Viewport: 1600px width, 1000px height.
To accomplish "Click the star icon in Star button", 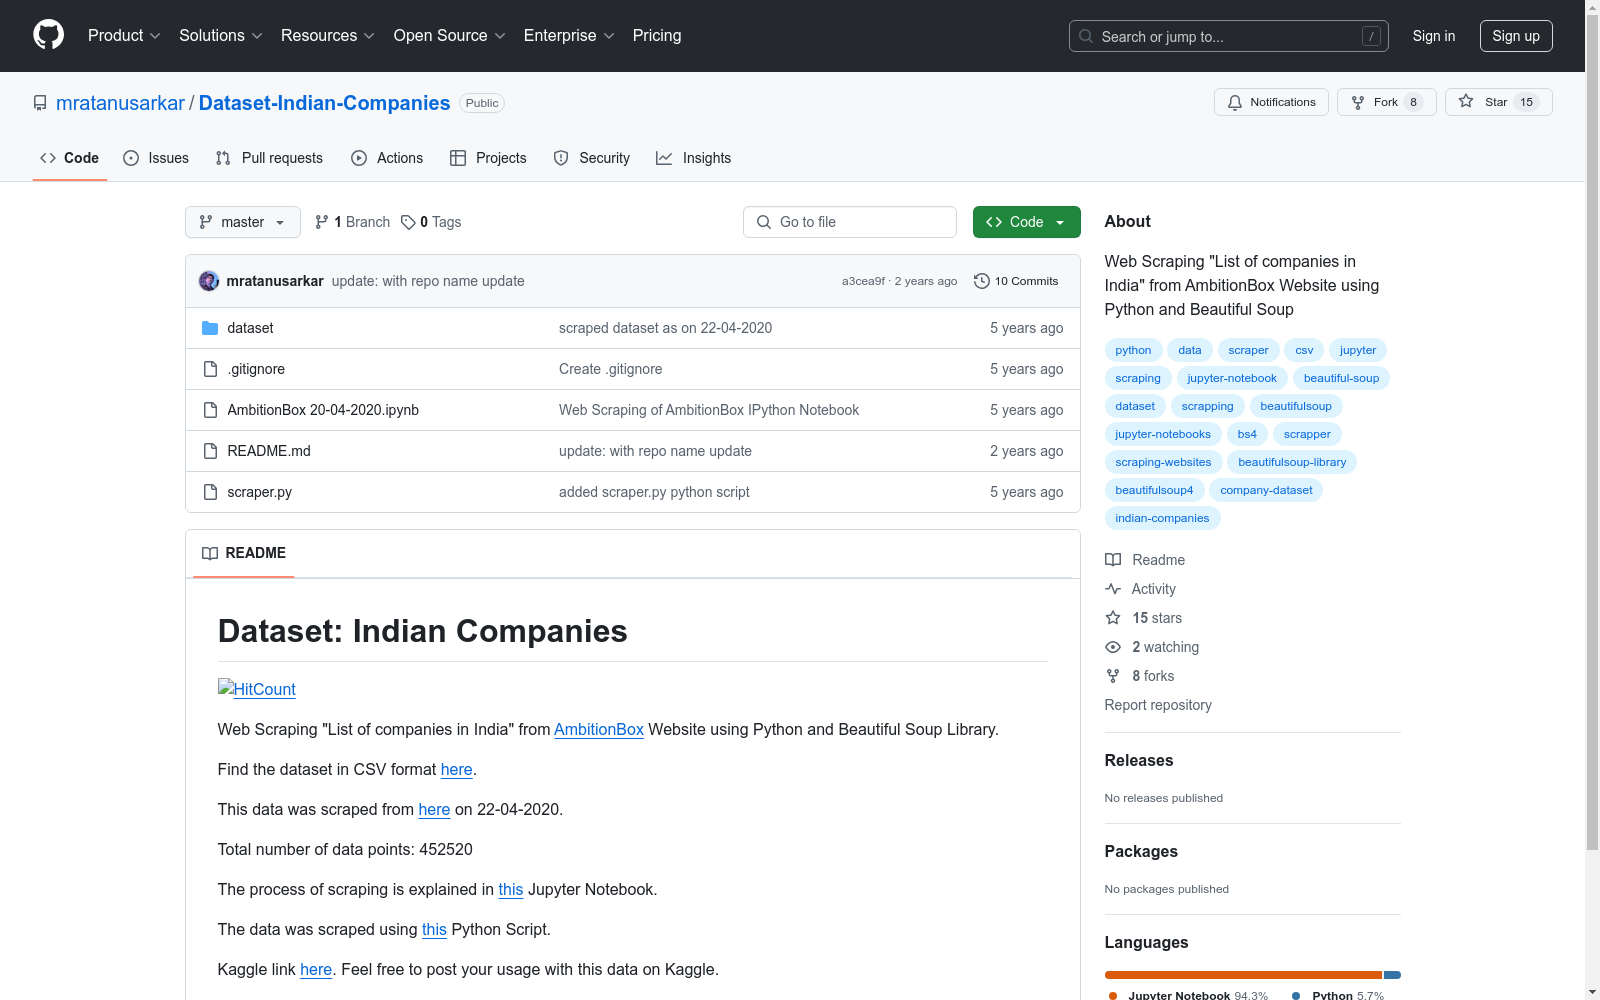I will (x=1466, y=101).
